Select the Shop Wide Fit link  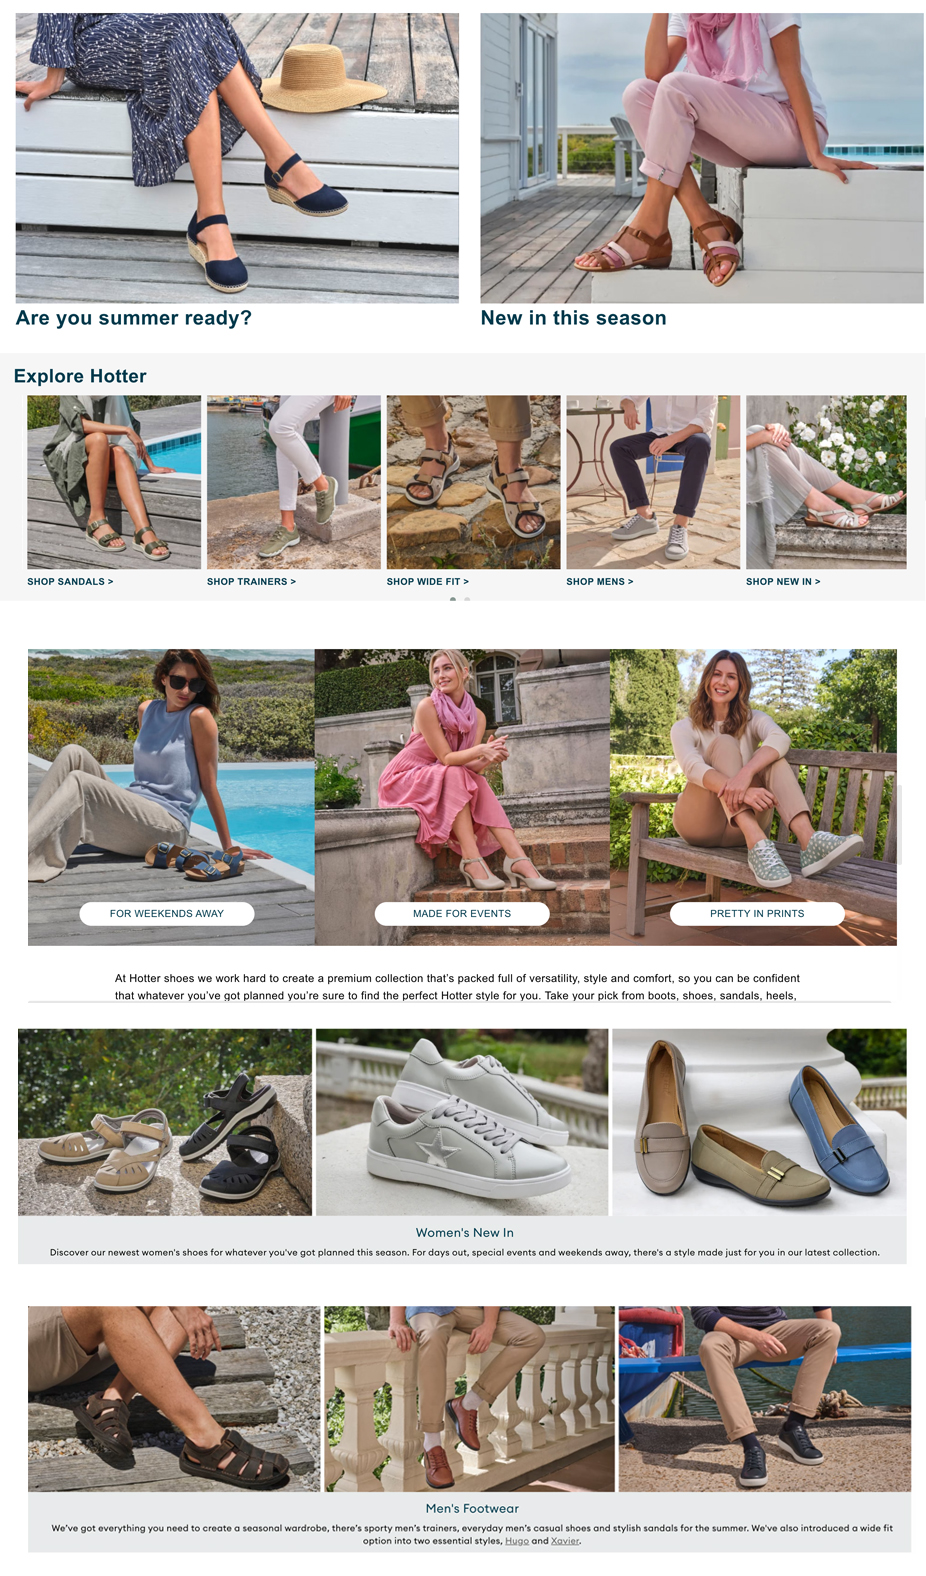(428, 581)
